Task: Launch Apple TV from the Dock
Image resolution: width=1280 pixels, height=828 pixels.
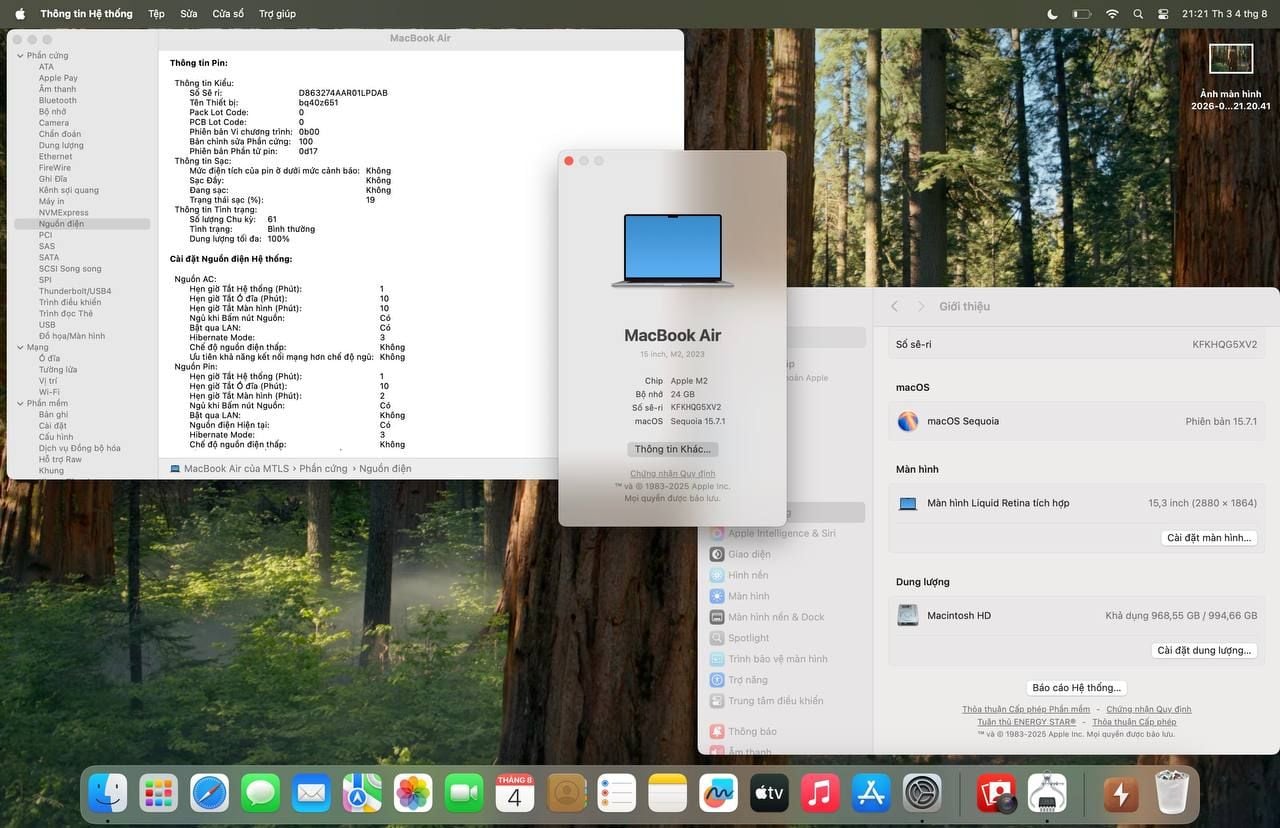Action: 769,794
